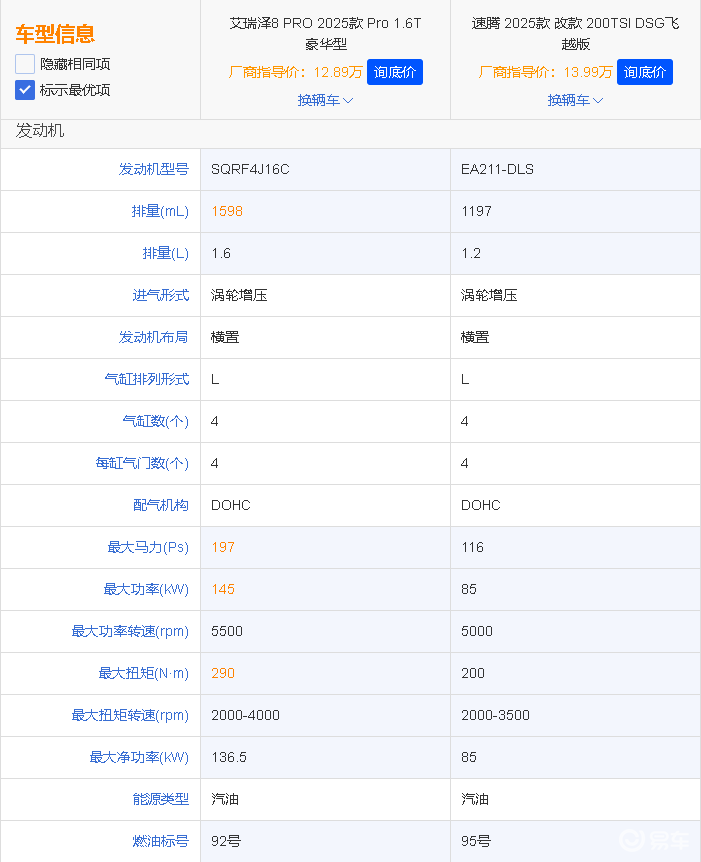The height and width of the screenshot is (862, 701).
Task: Select the 95号 fuel grade value
Action: tap(476, 841)
